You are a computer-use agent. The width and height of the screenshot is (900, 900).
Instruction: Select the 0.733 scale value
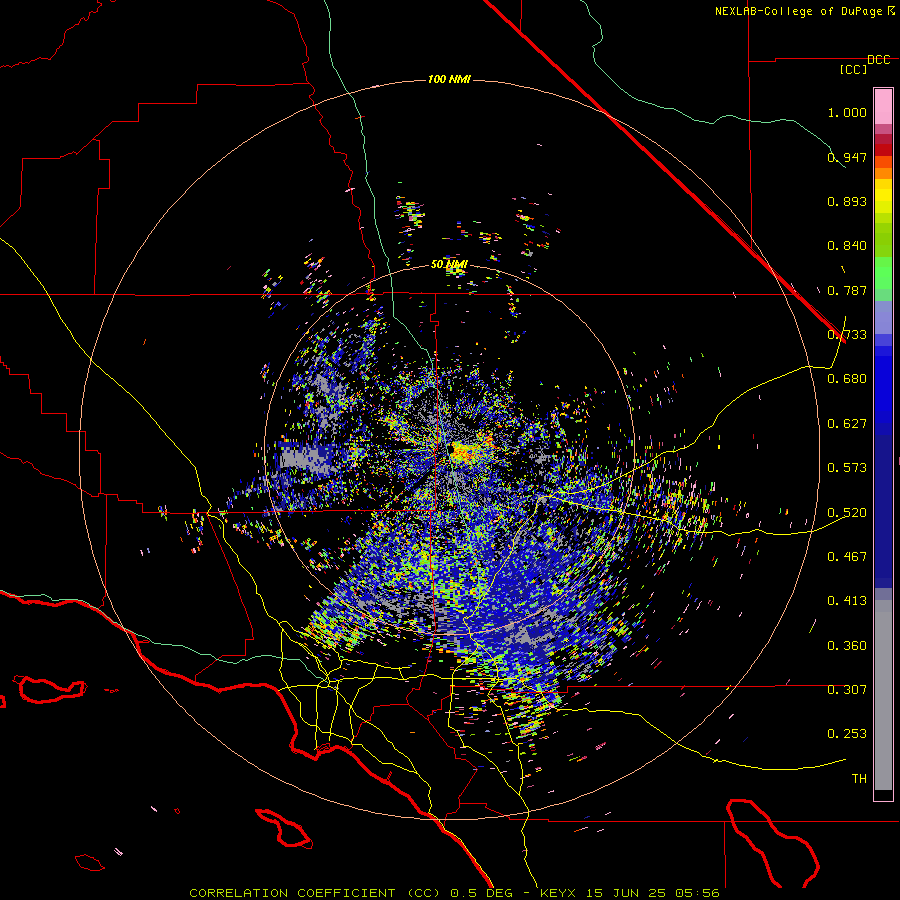pos(847,335)
